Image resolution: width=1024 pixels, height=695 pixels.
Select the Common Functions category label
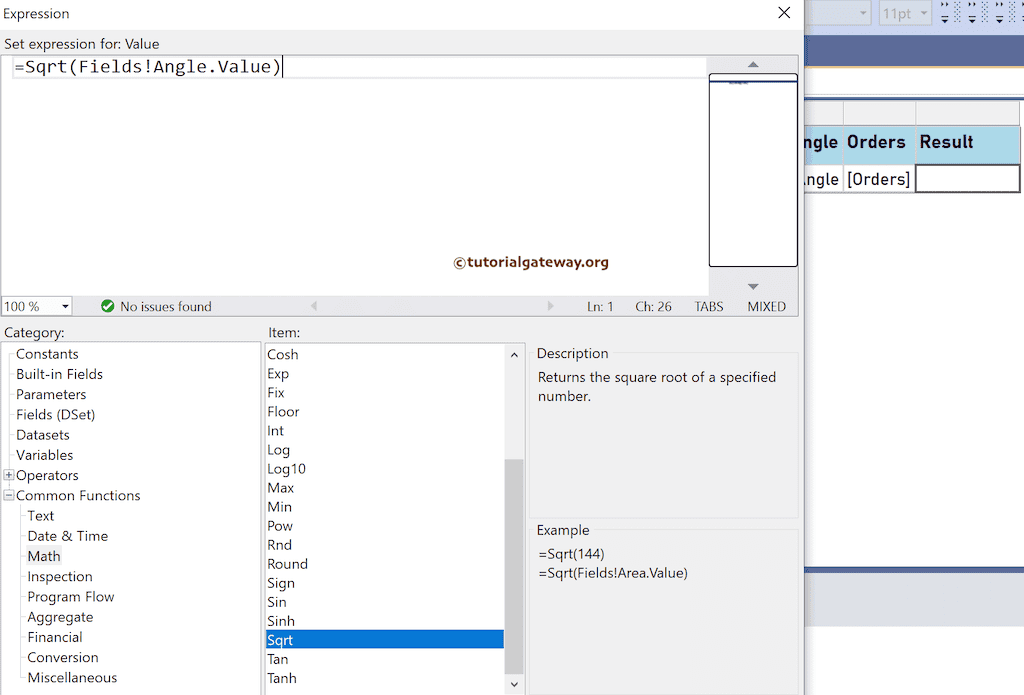[x=78, y=496]
